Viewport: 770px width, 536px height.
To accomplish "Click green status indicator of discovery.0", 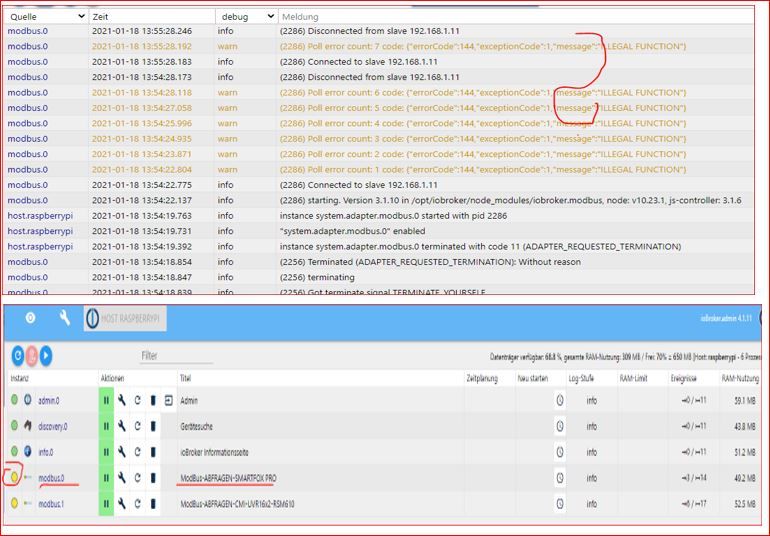I will (14, 425).
